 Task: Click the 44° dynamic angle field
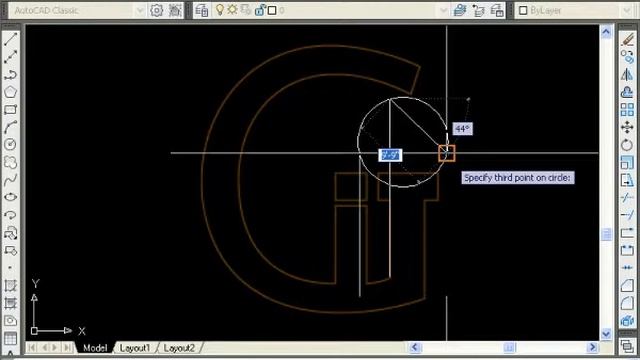[x=462, y=129]
